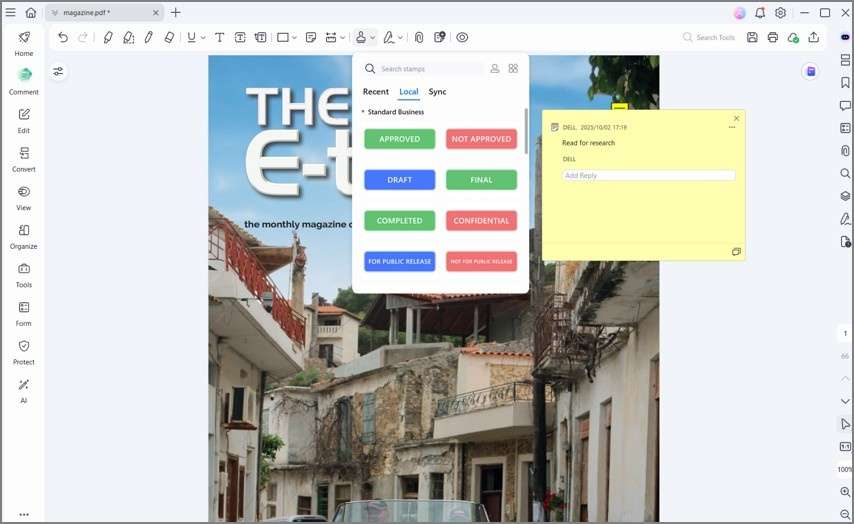Image resolution: width=854 pixels, height=524 pixels.
Task: Open the Tools section in sidebar
Action: 24,275
